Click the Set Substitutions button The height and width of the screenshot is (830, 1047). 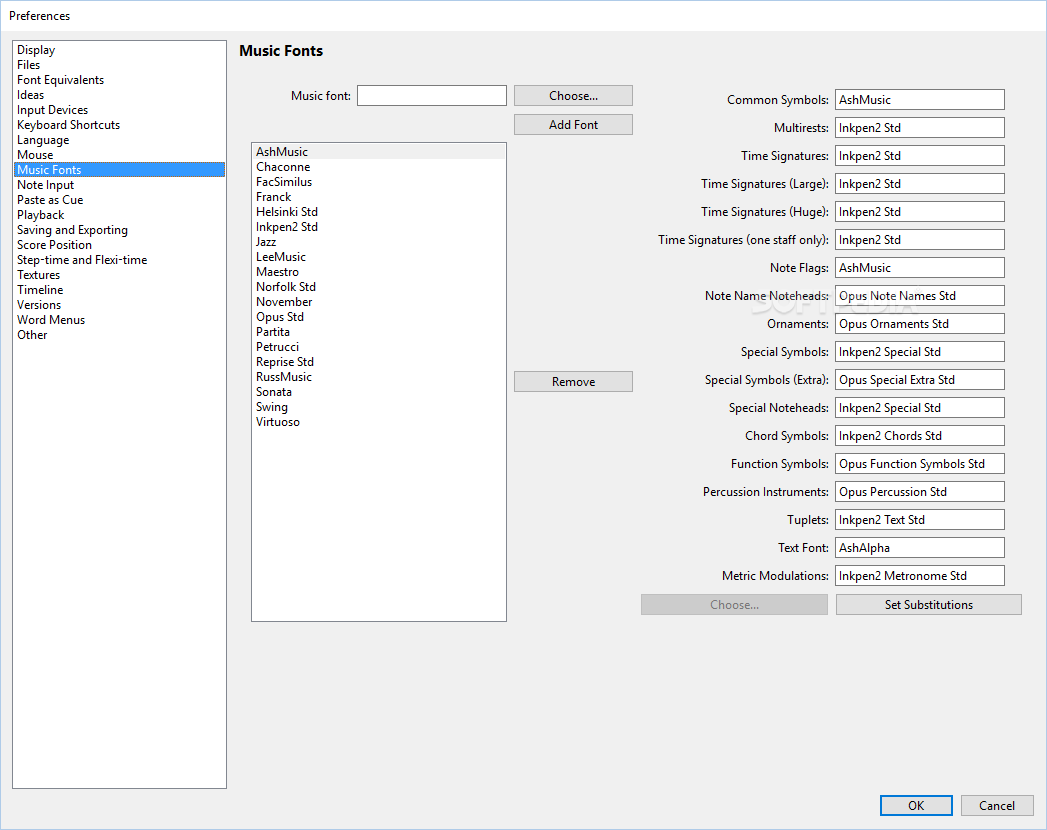929,605
